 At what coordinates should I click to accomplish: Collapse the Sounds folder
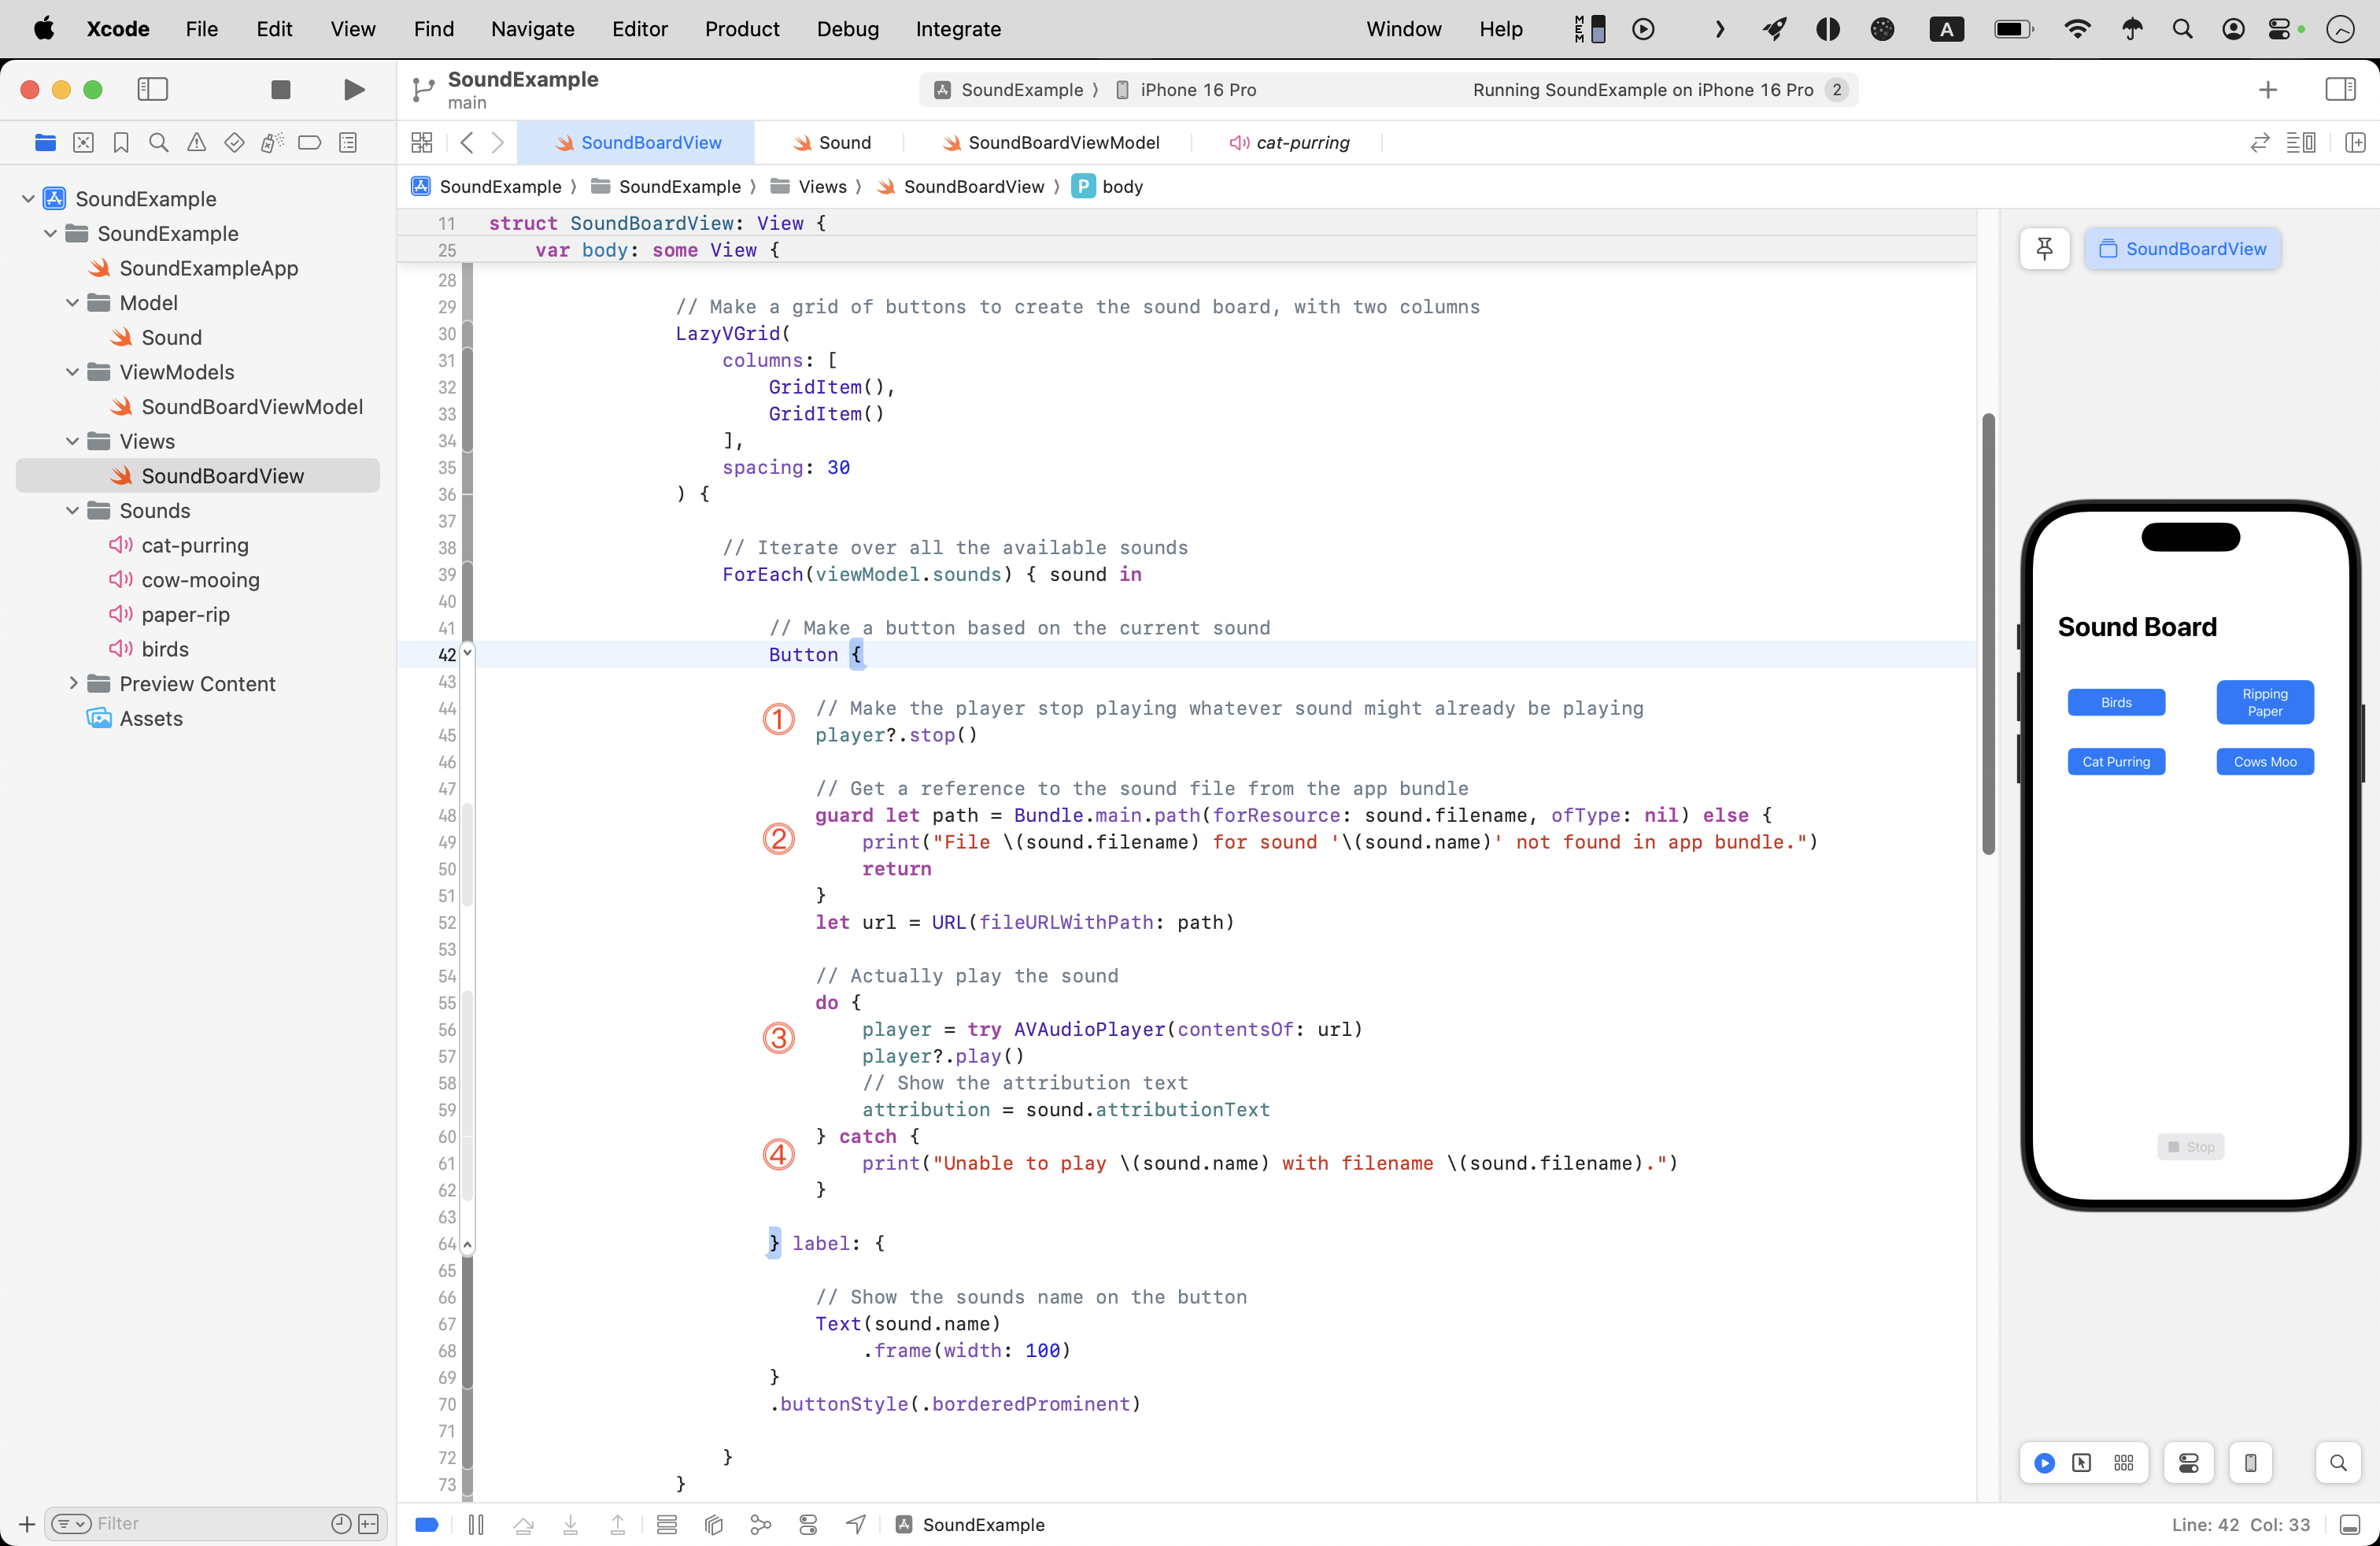point(72,511)
